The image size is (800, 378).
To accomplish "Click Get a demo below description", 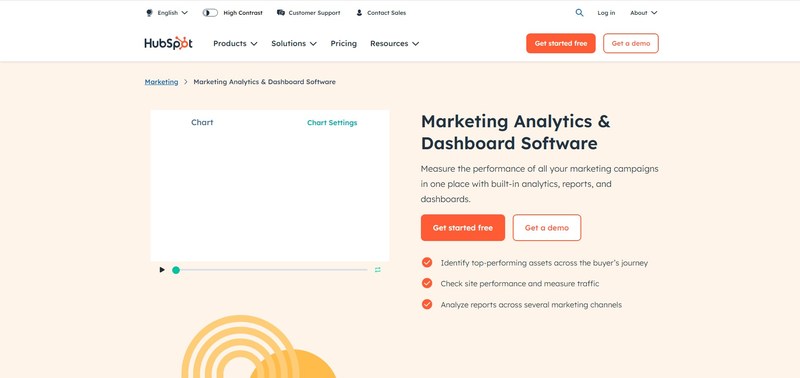I will coord(547,228).
